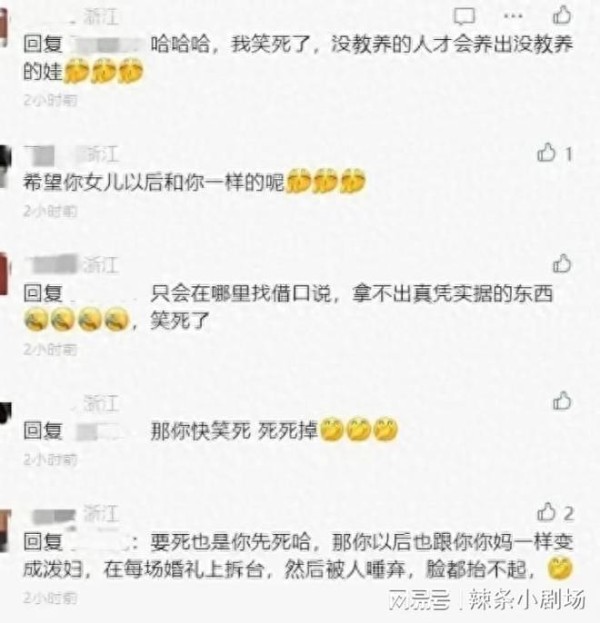Click the 网易号 辣条小剧场 watermark
The image size is (600, 623).
487,599
